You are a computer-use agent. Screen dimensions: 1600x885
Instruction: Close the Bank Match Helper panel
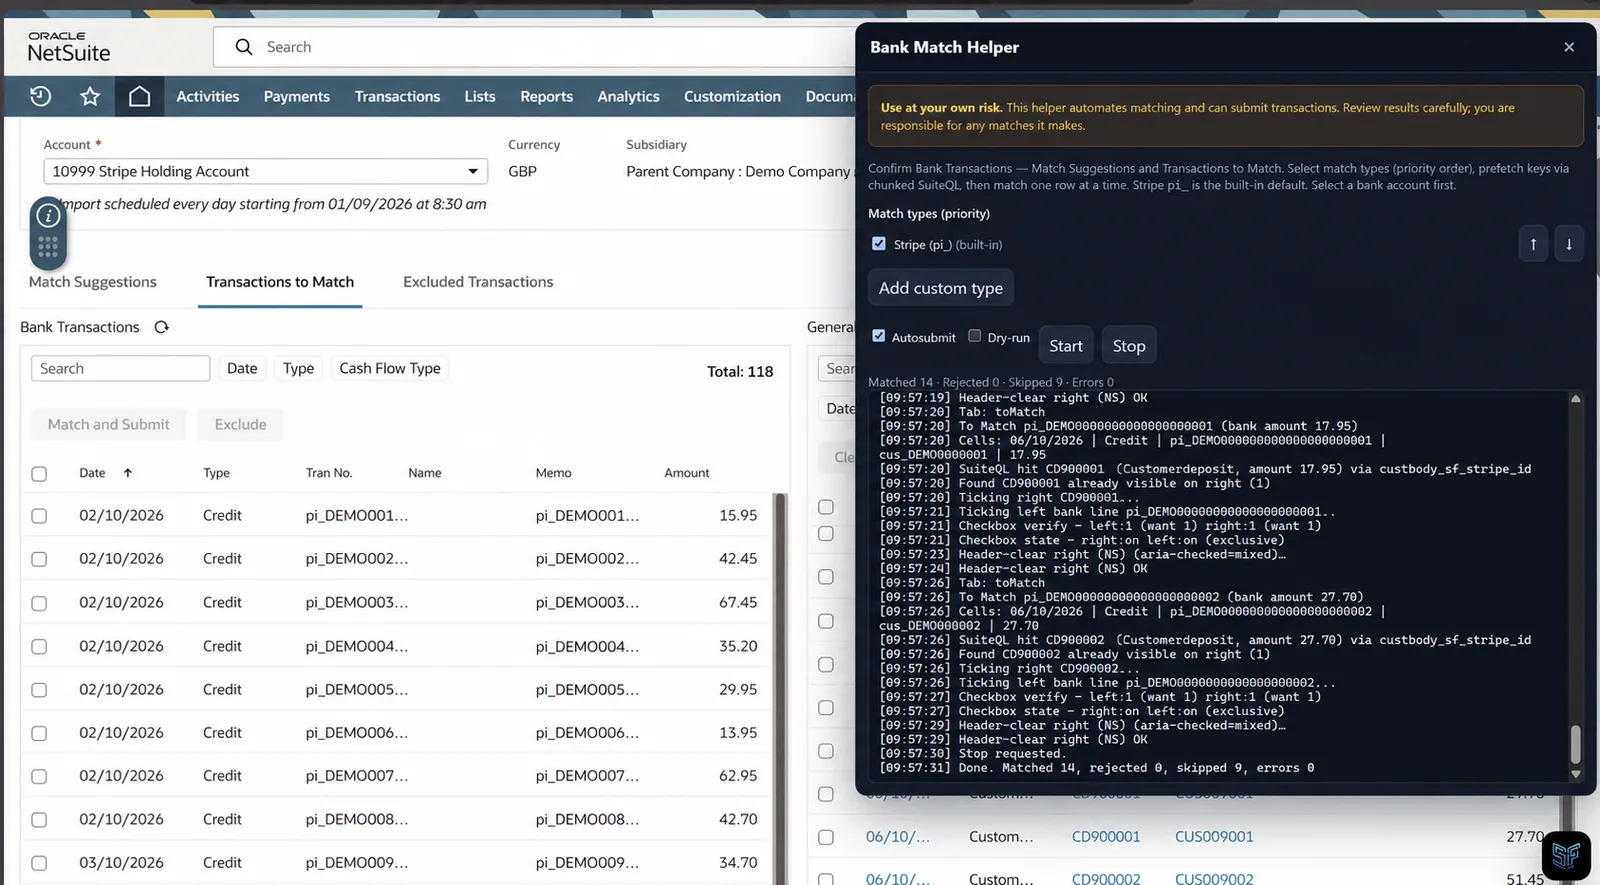pyautogui.click(x=1569, y=47)
